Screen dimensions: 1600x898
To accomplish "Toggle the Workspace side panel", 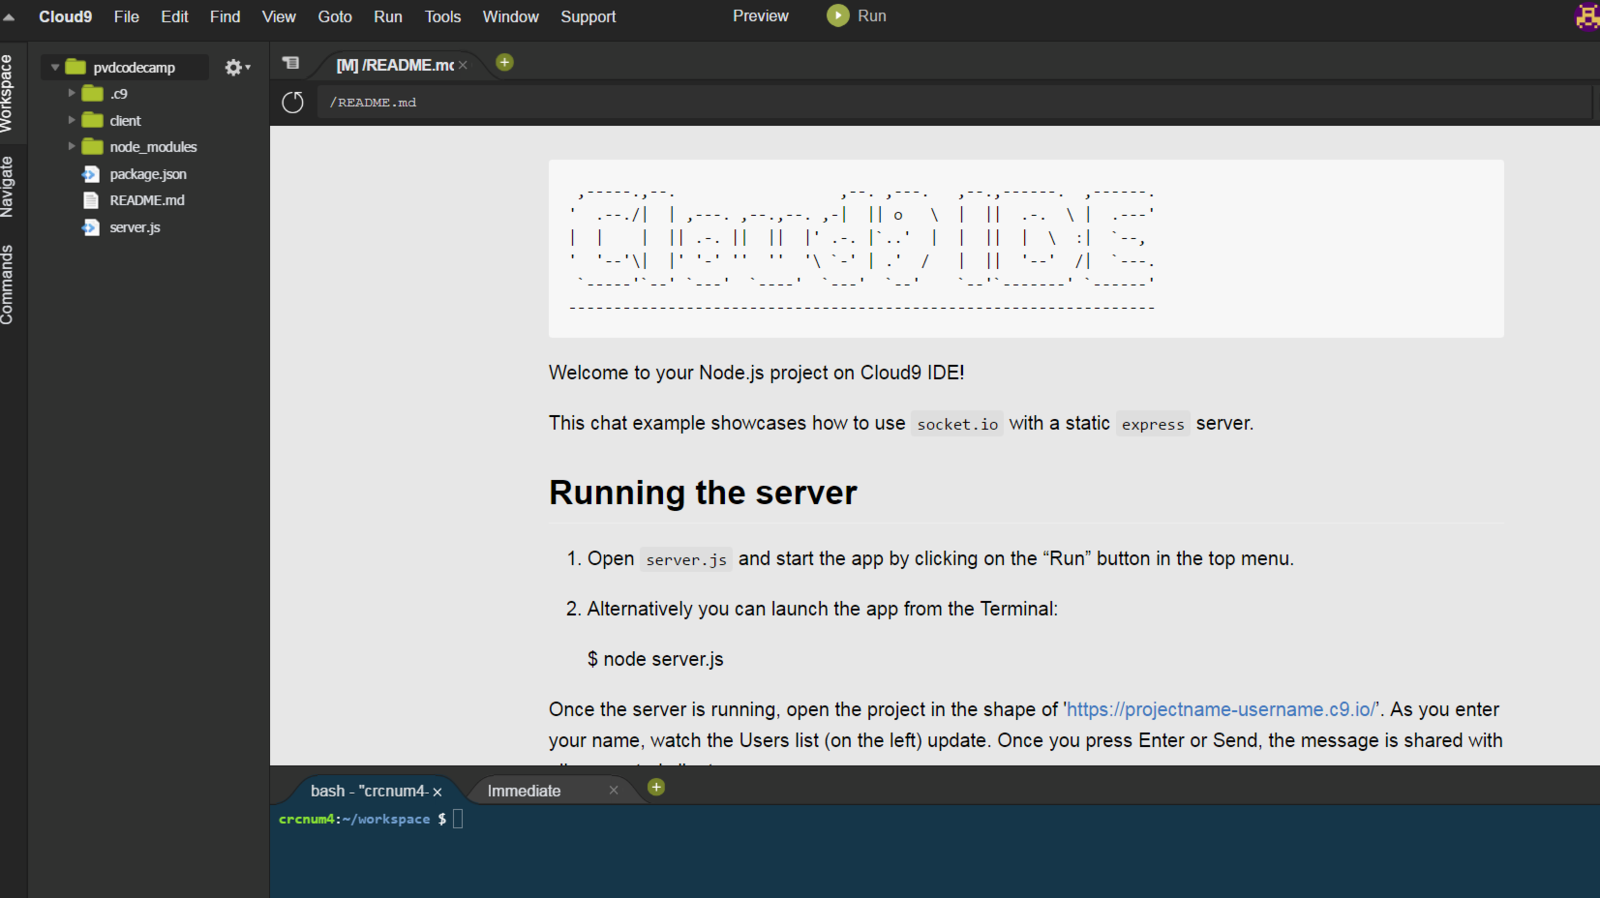I will point(8,93).
